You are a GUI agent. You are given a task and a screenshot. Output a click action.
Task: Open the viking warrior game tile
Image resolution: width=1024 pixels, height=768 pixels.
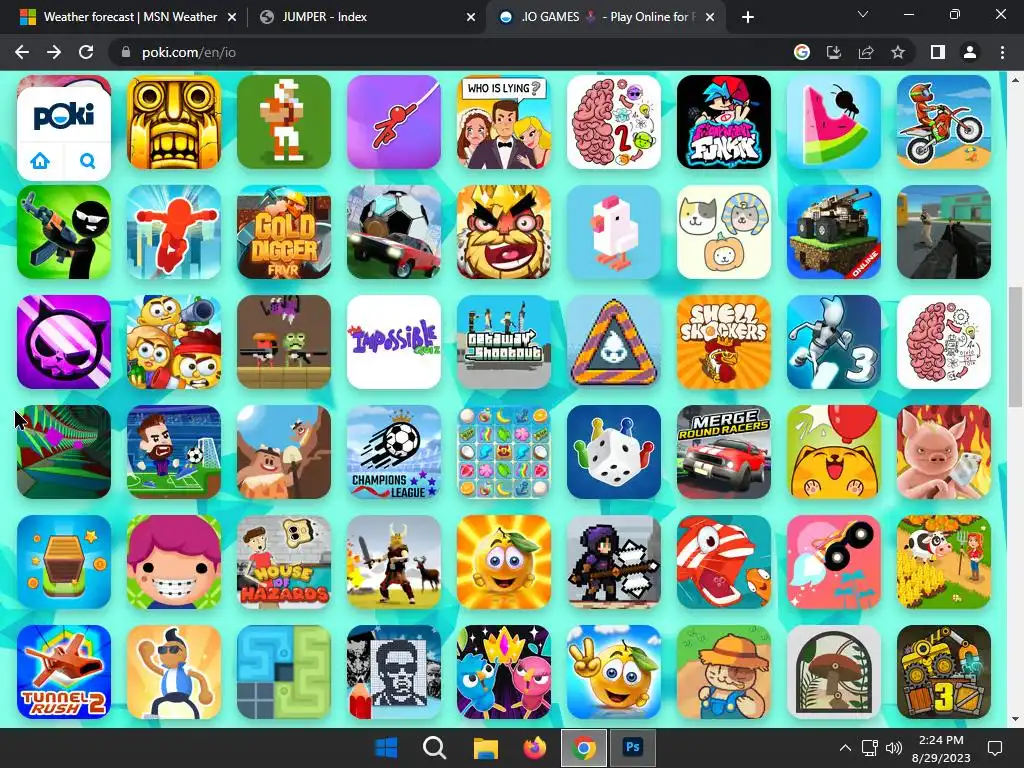click(x=394, y=562)
